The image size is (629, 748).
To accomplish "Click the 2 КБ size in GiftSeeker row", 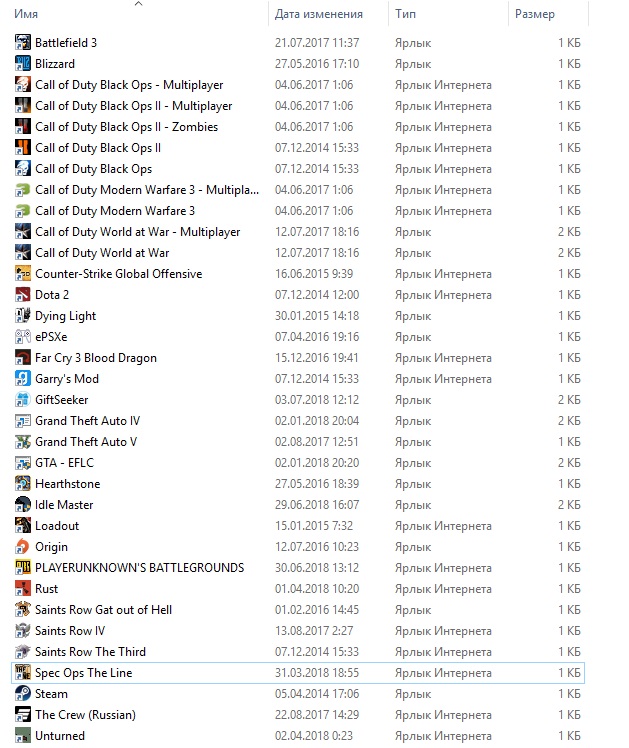I will [569, 400].
